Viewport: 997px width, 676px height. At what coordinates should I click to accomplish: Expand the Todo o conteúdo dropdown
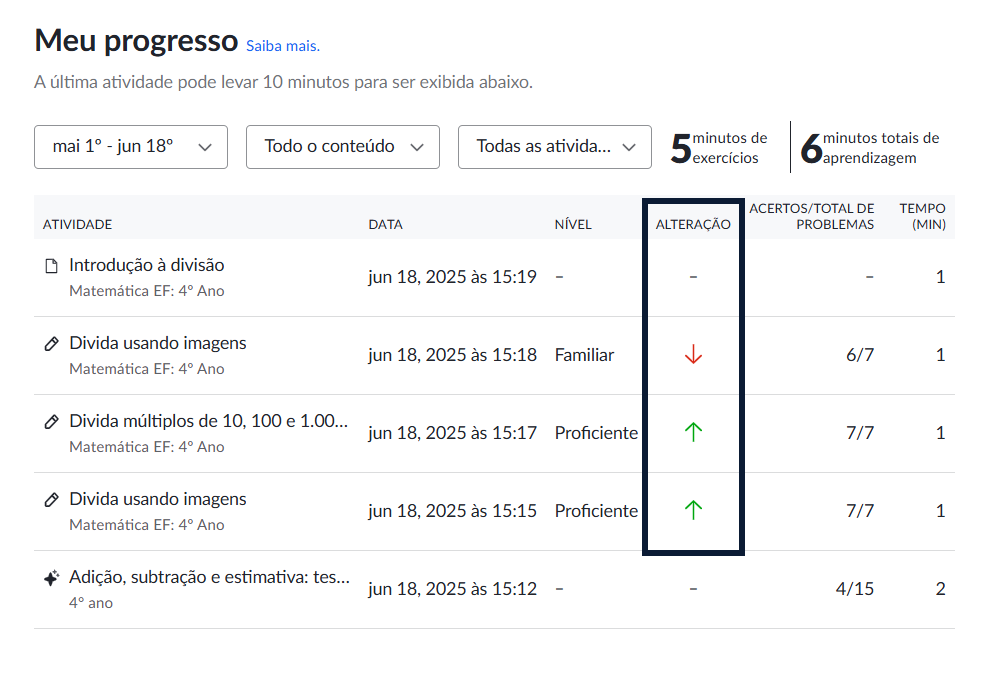[x=343, y=146]
